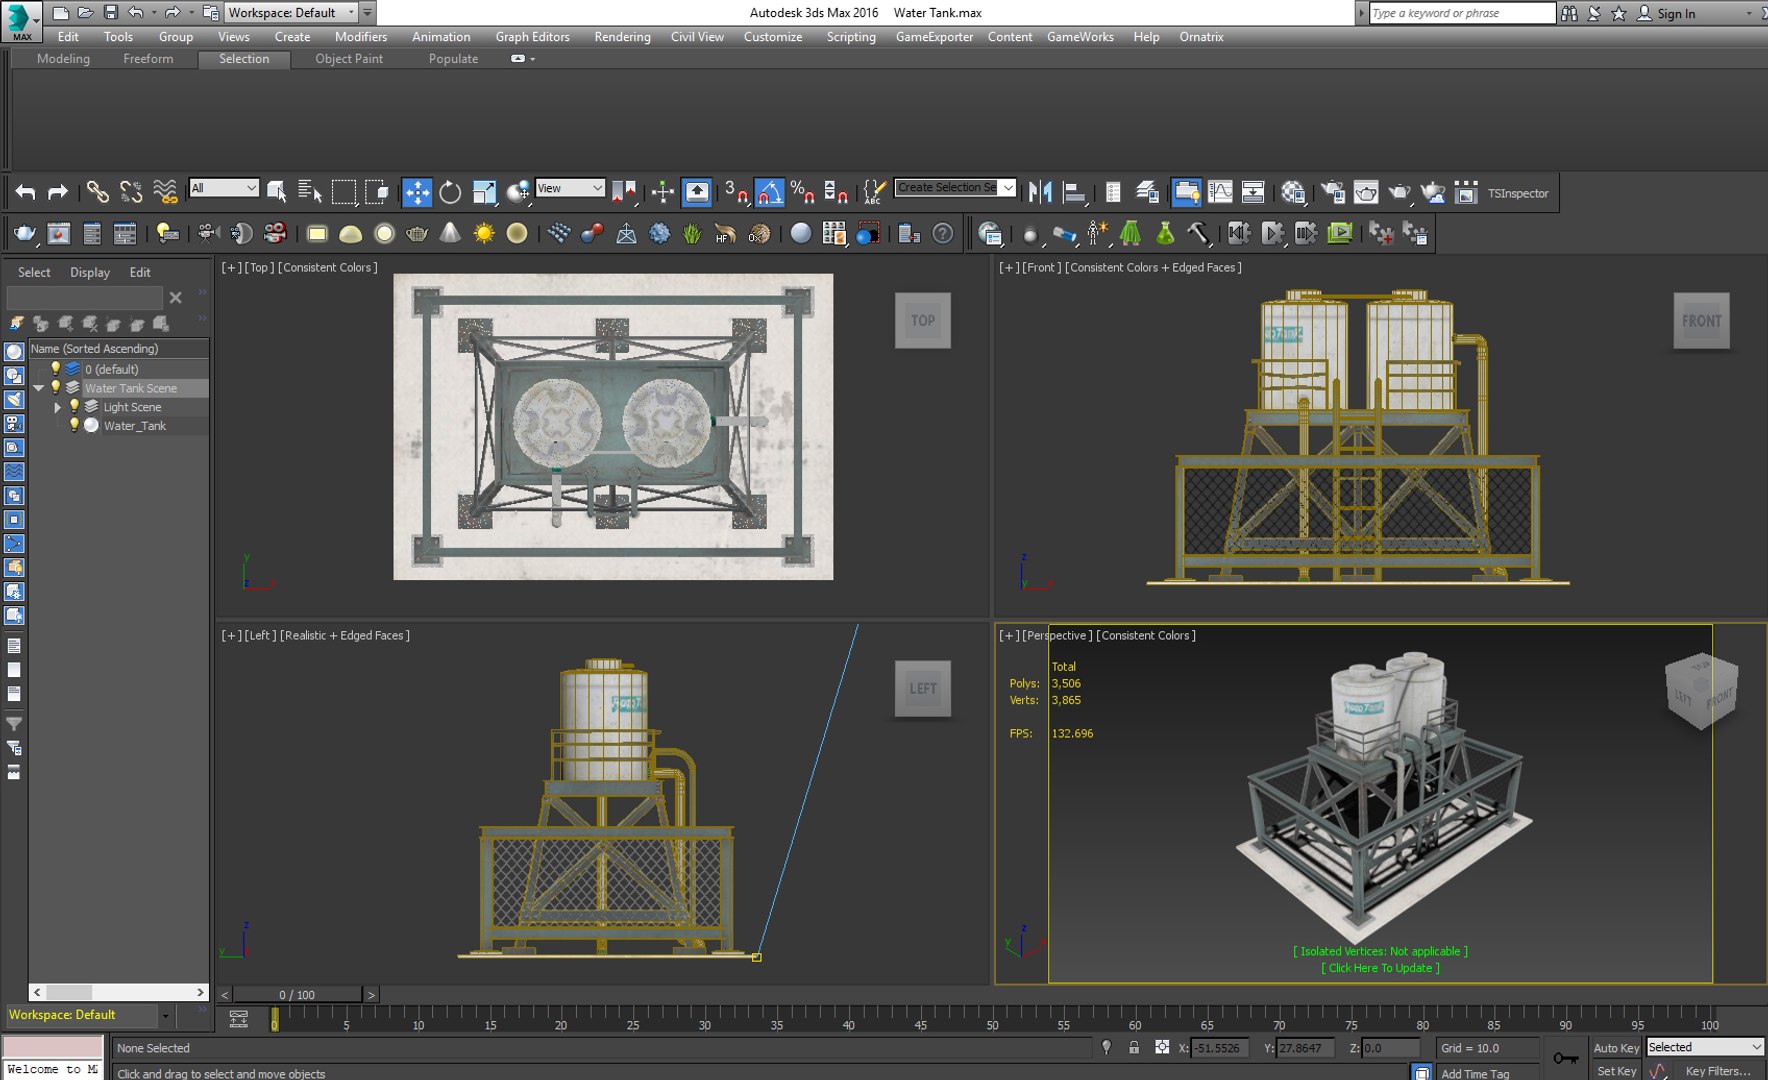Click the keyword search field

coord(1461,13)
